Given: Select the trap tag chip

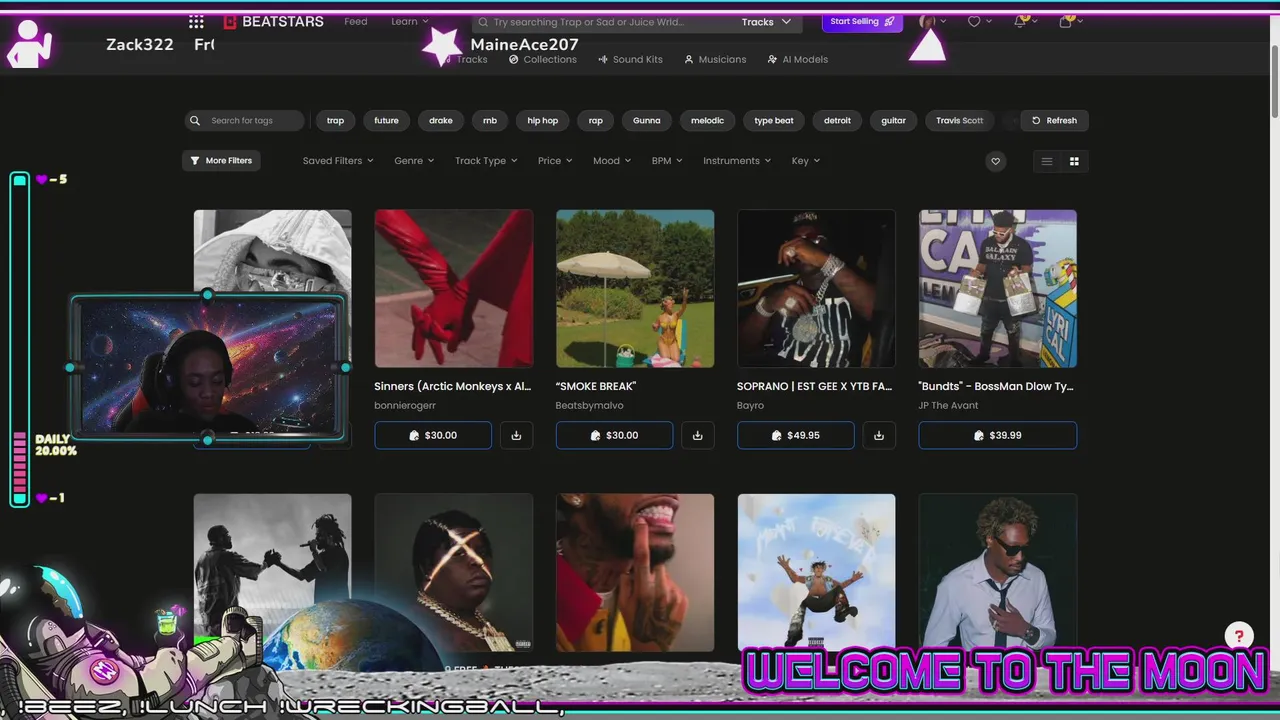Looking at the screenshot, I should tap(335, 121).
